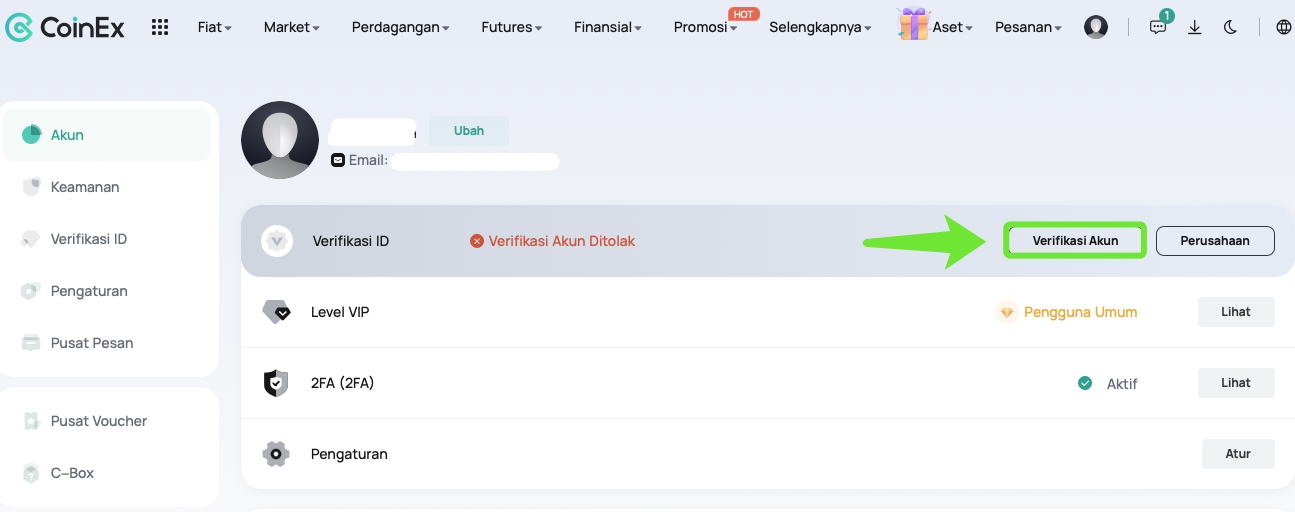Open the chat messages icon with badge
The height and width of the screenshot is (512, 1295).
[1158, 27]
